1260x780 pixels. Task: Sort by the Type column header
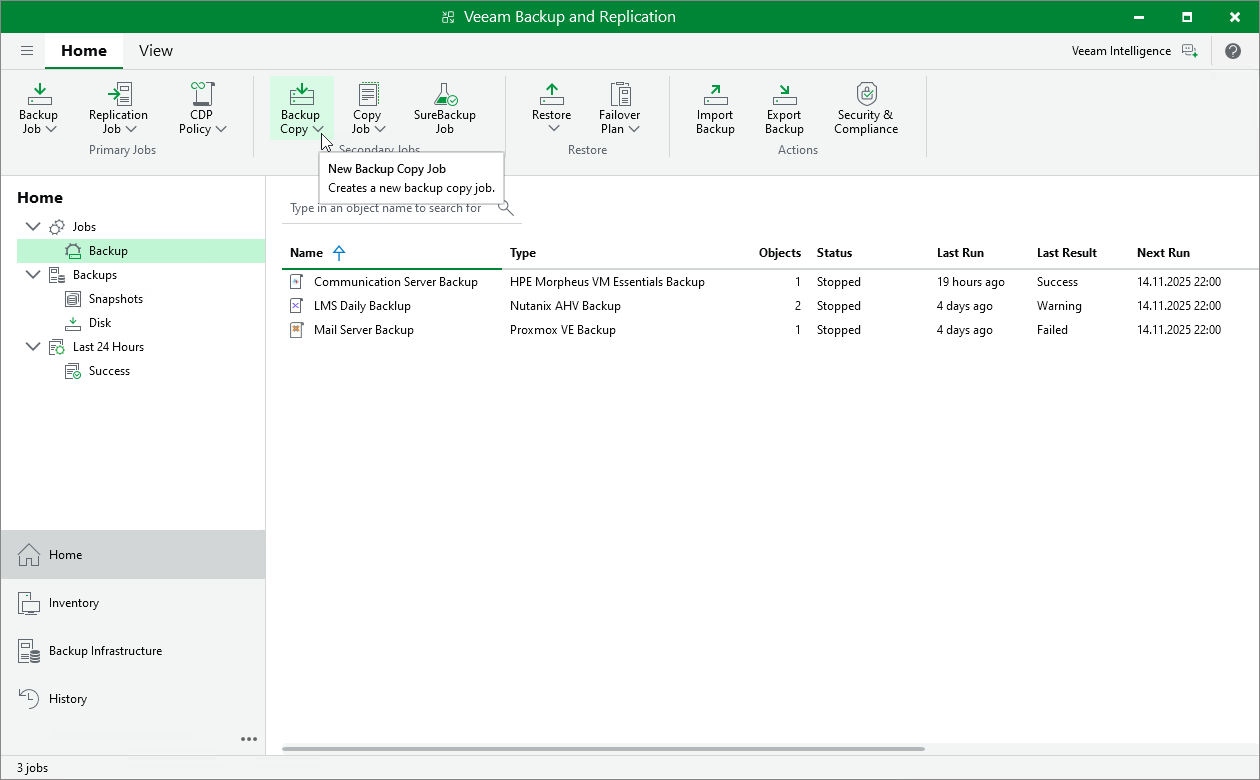[523, 253]
